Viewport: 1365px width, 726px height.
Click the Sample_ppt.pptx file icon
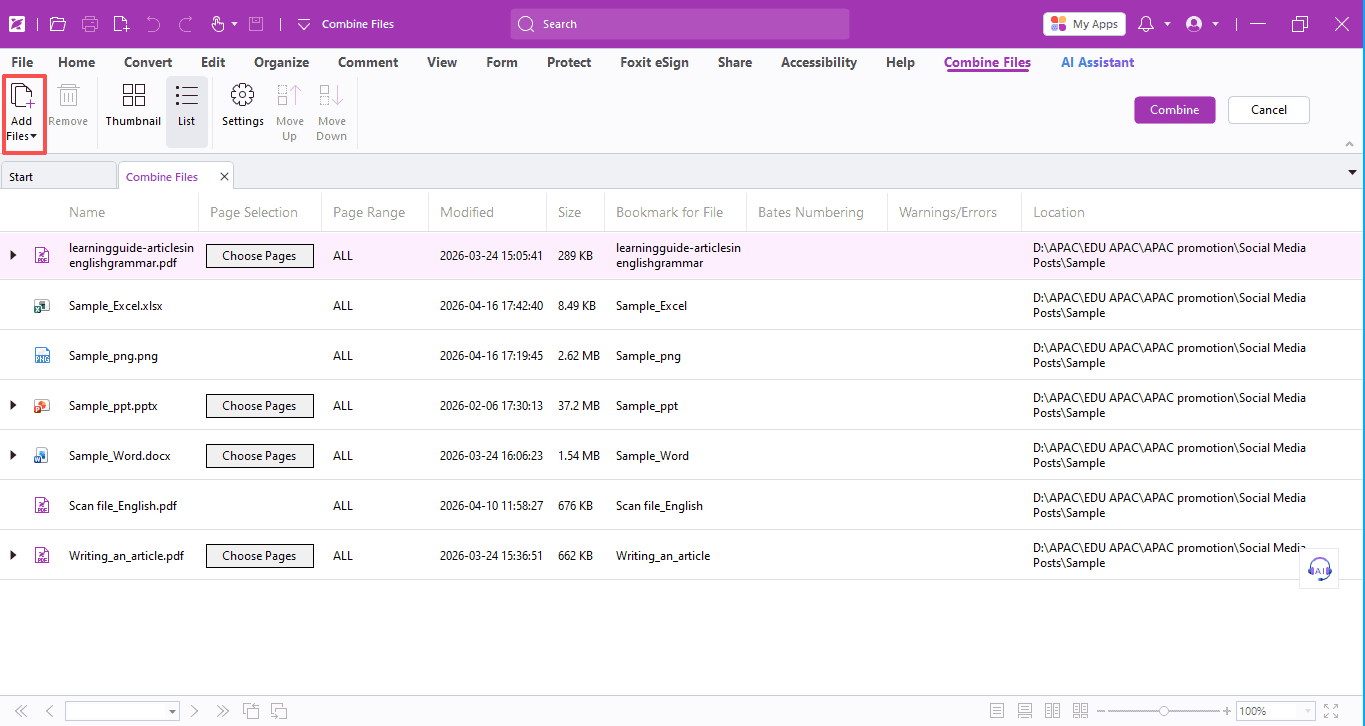point(42,406)
